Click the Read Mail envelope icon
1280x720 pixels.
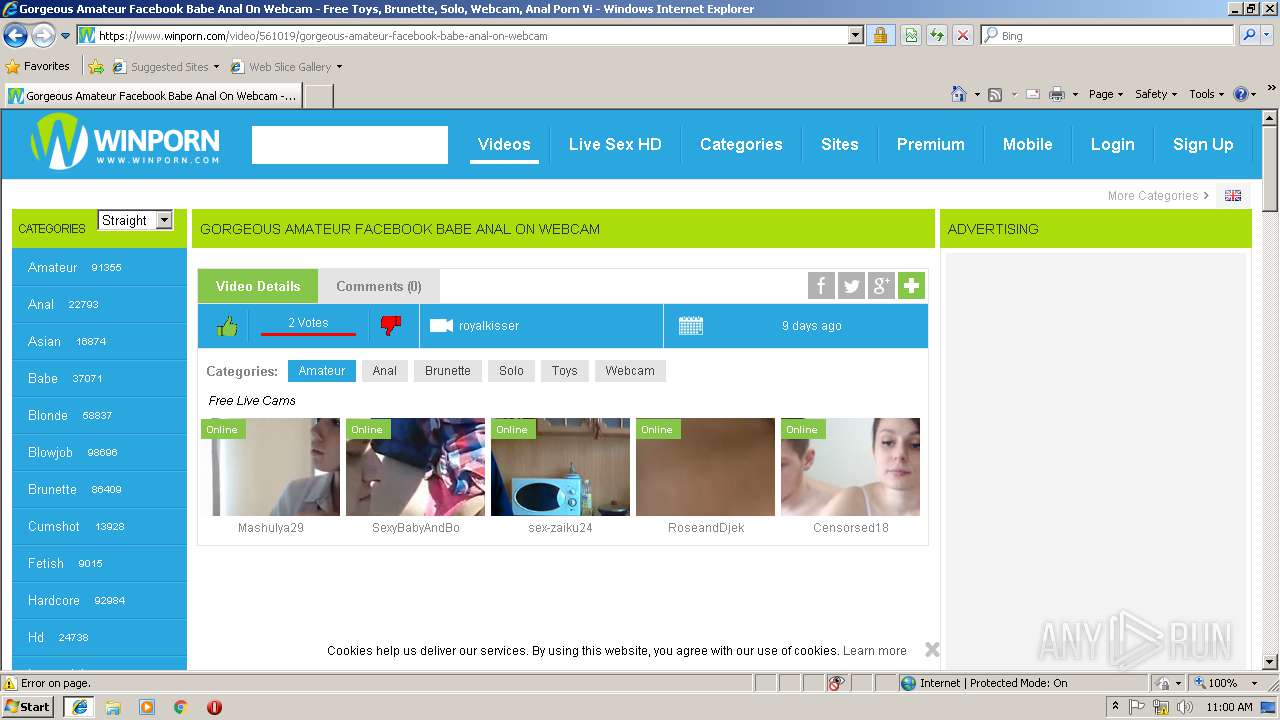[x=1033, y=94]
